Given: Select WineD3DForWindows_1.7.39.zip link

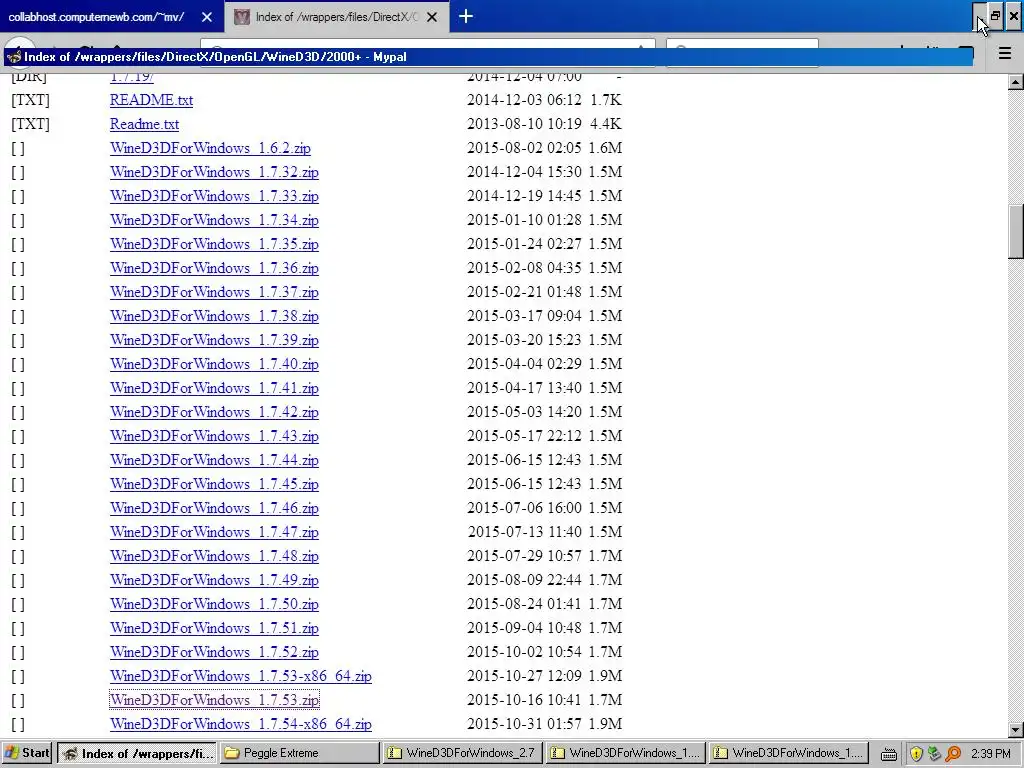Looking at the screenshot, I should coord(214,340).
